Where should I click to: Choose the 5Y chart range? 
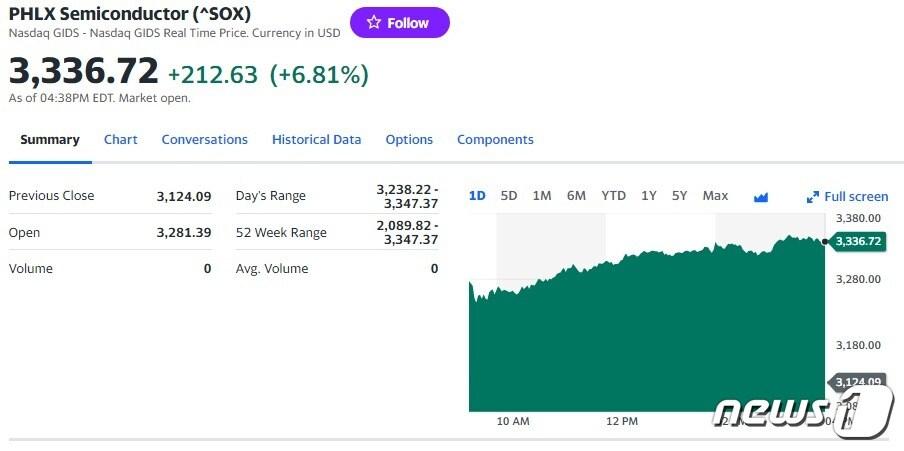pyautogui.click(x=680, y=196)
